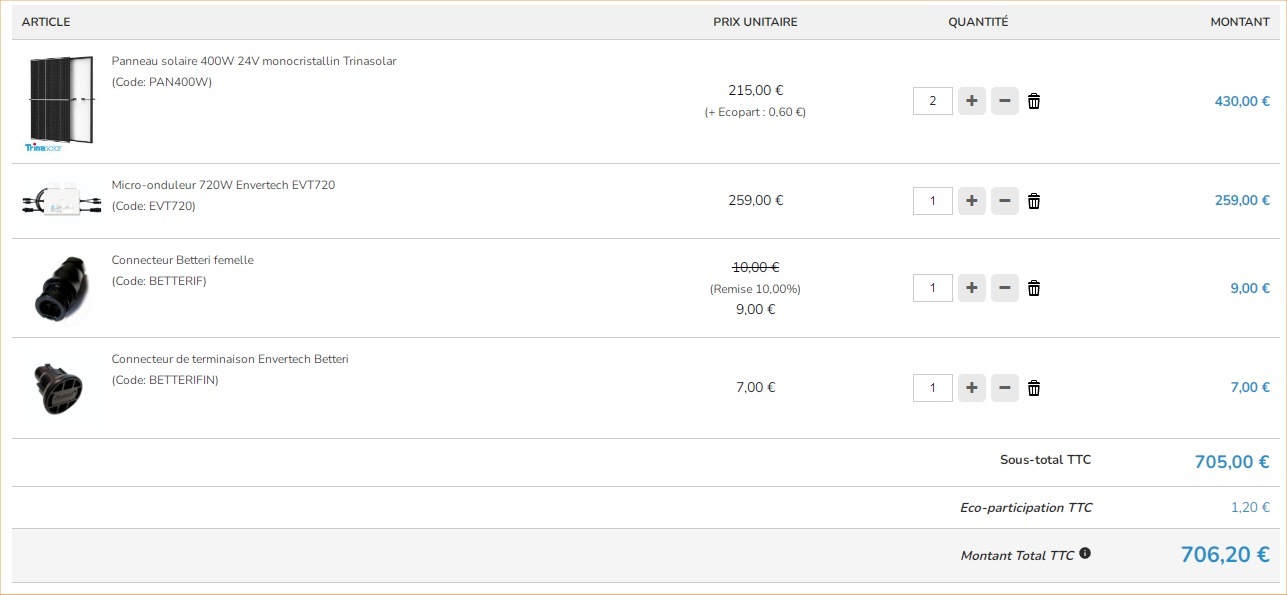This screenshot has width=1287, height=595.
Task: Trash the Connecteur Betteri femelle line
Action: (1034, 288)
